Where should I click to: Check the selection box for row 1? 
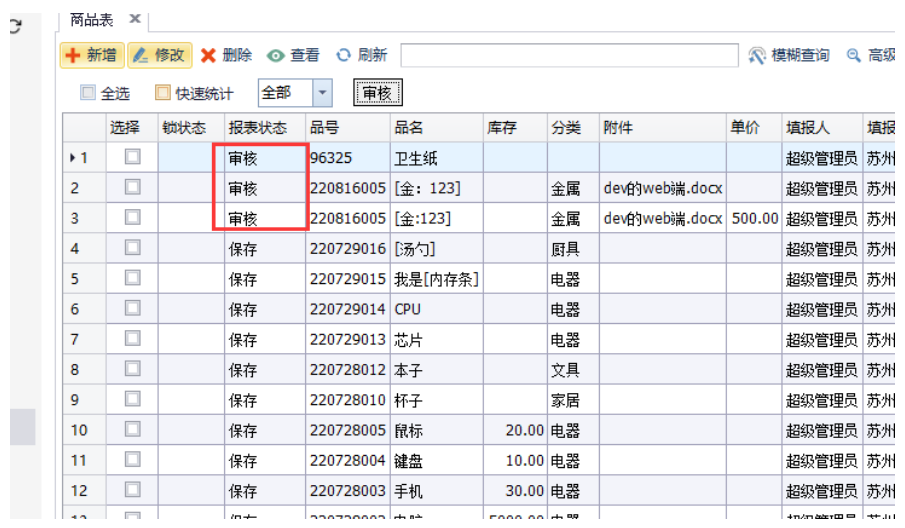pos(132,157)
